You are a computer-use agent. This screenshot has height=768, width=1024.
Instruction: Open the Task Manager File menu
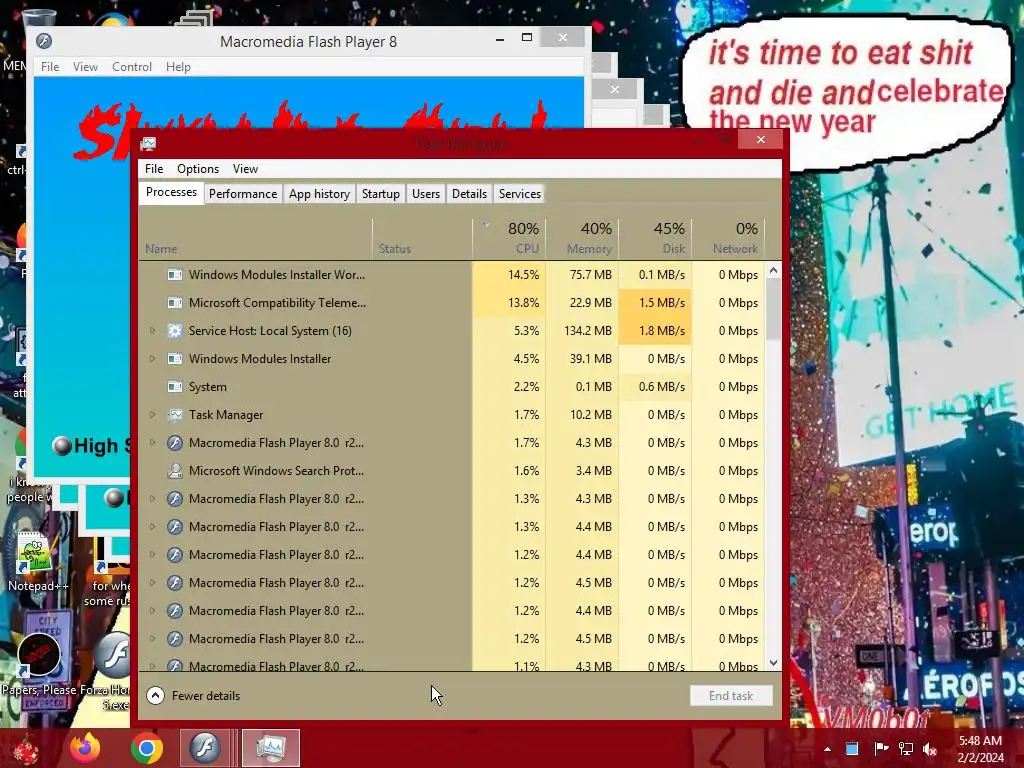(x=154, y=168)
